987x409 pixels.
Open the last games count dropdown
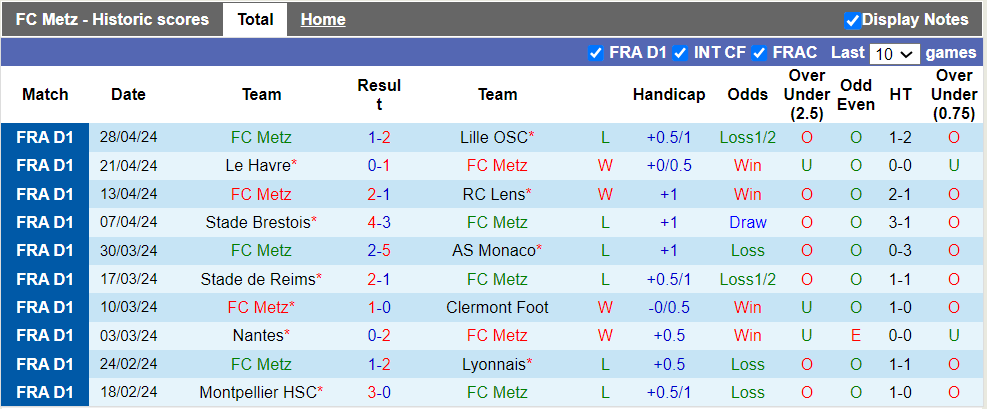(894, 54)
